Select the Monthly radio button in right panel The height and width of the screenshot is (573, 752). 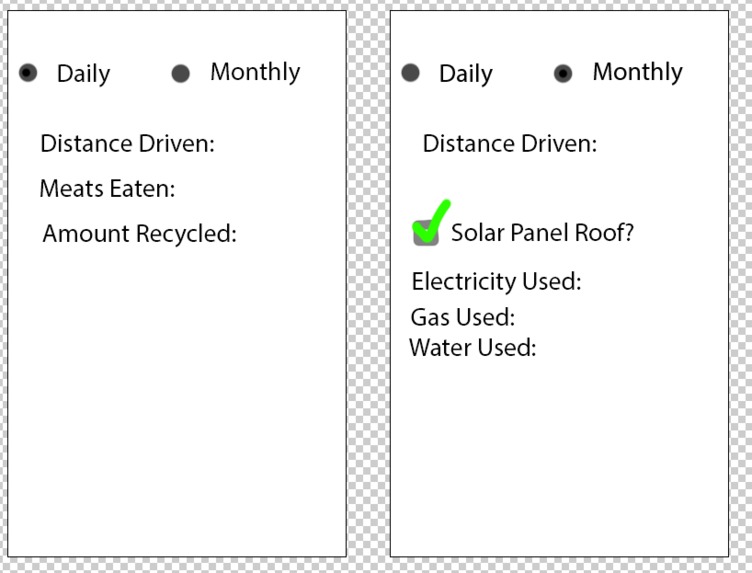click(563, 73)
